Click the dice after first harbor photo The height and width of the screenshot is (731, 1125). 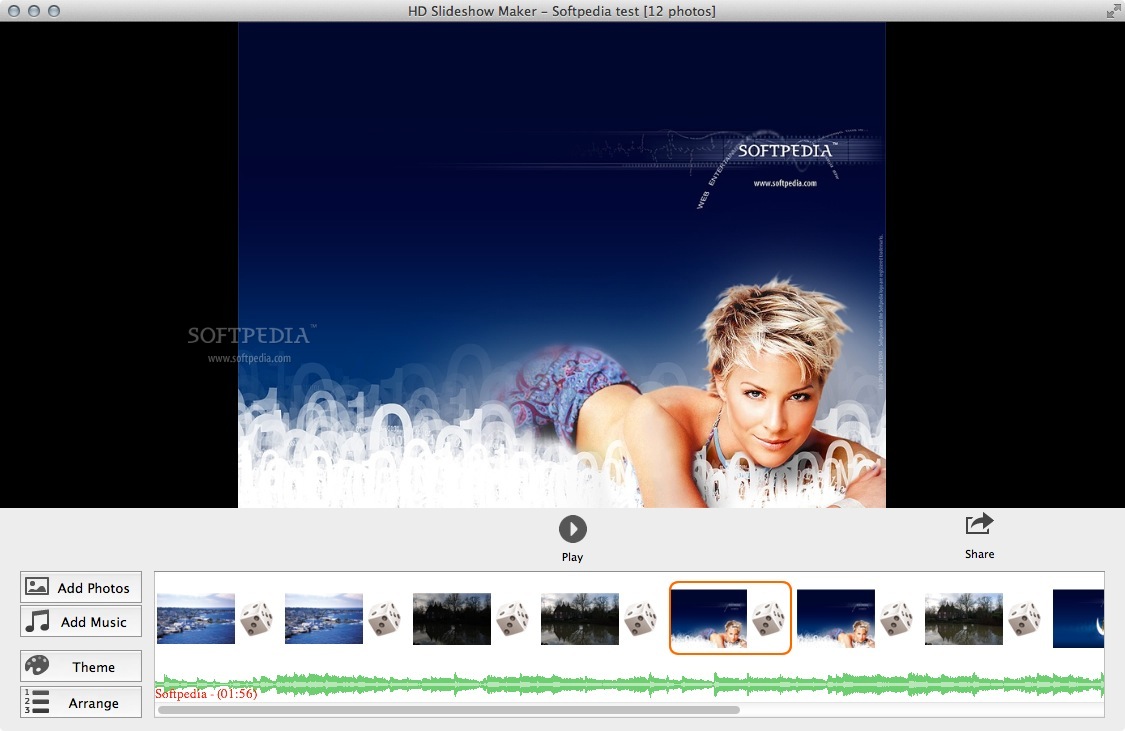point(256,618)
